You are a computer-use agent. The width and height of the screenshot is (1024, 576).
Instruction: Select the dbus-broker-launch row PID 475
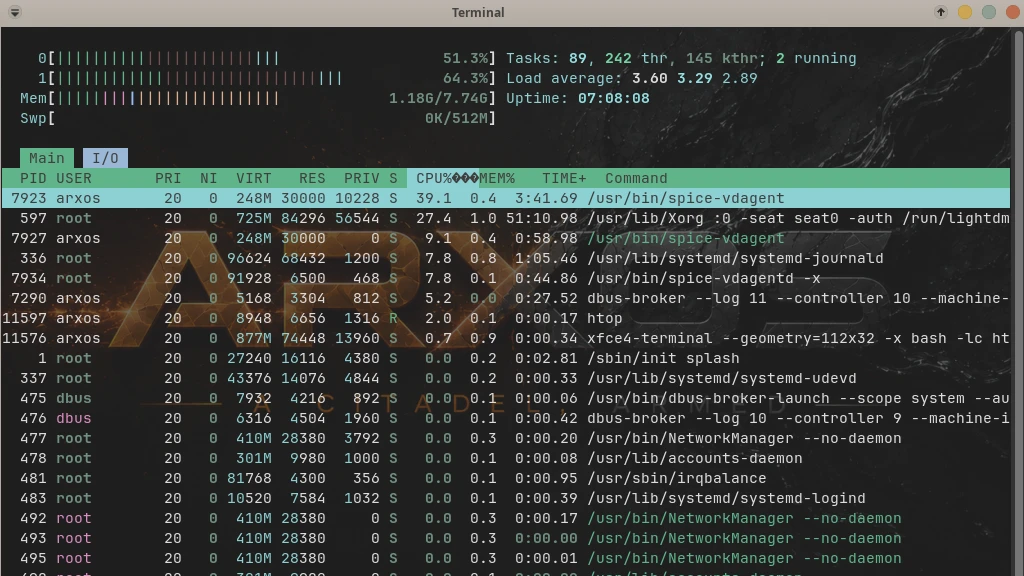click(x=505, y=398)
